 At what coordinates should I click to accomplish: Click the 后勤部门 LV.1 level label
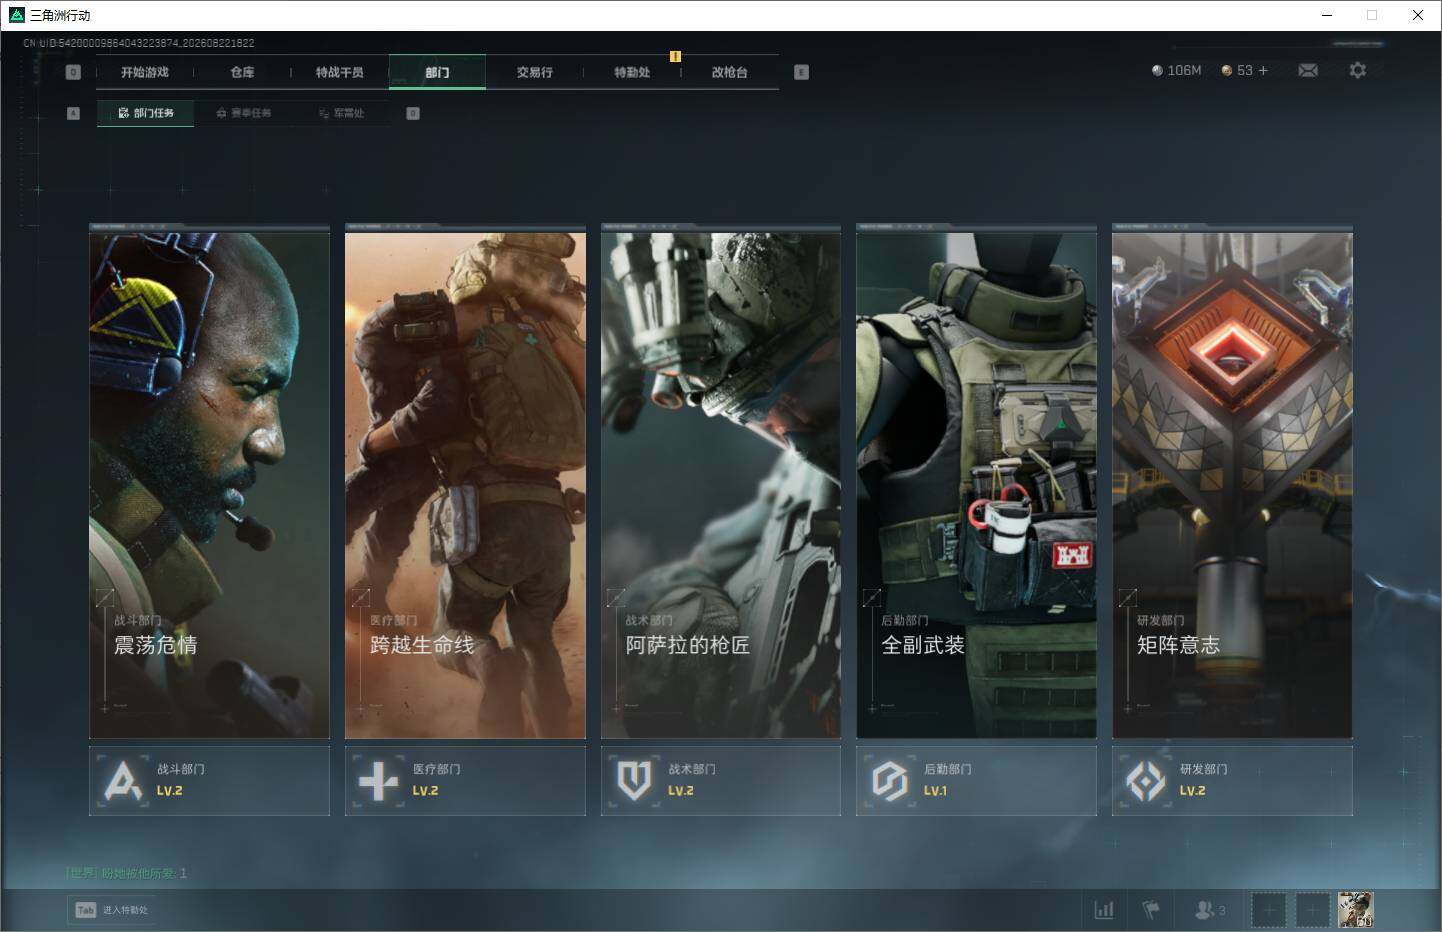(x=935, y=791)
